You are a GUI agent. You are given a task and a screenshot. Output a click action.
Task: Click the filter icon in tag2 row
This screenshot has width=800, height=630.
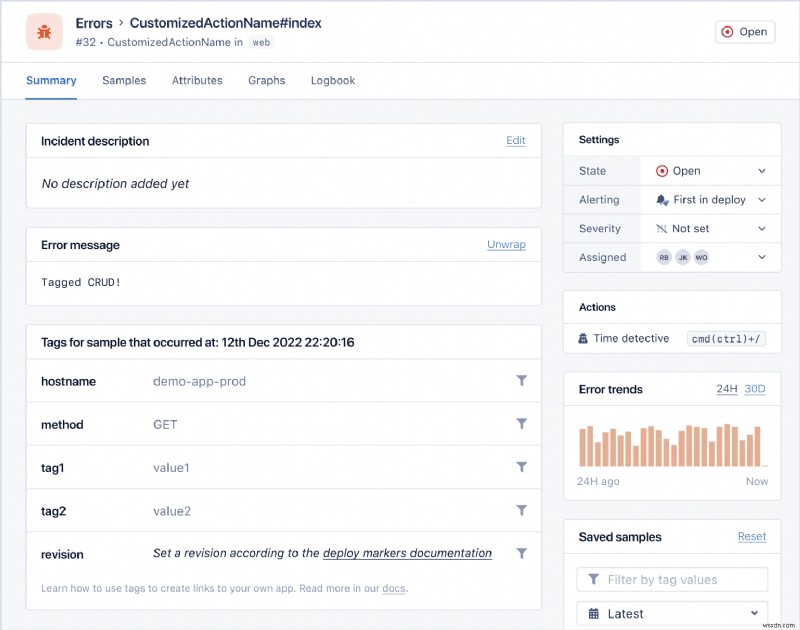tap(521, 510)
